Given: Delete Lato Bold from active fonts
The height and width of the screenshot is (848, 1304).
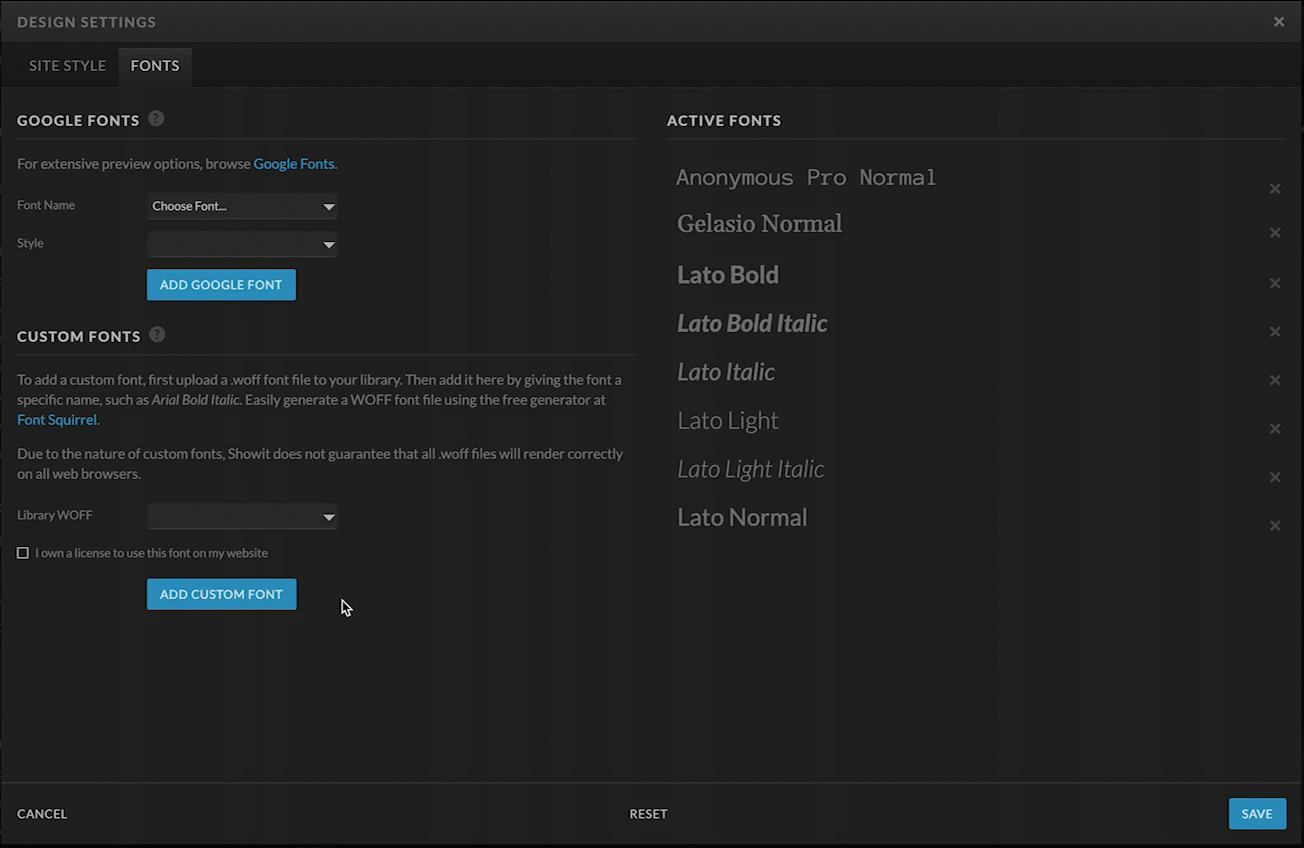Looking at the screenshot, I should [x=1275, y=283].
